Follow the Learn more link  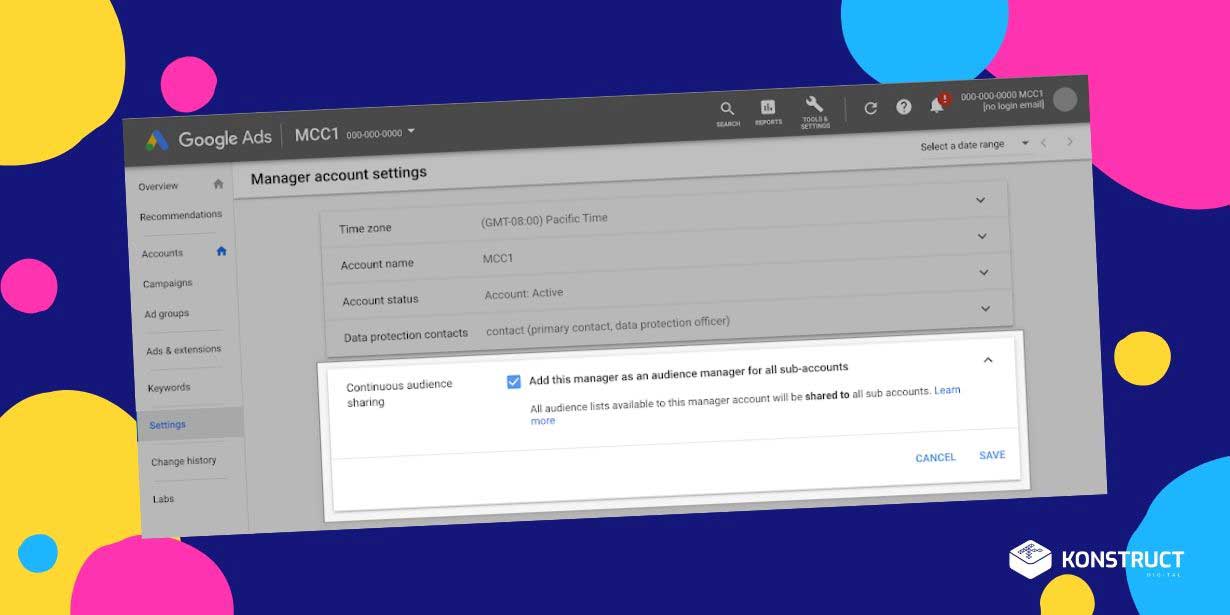coord(947,390)
